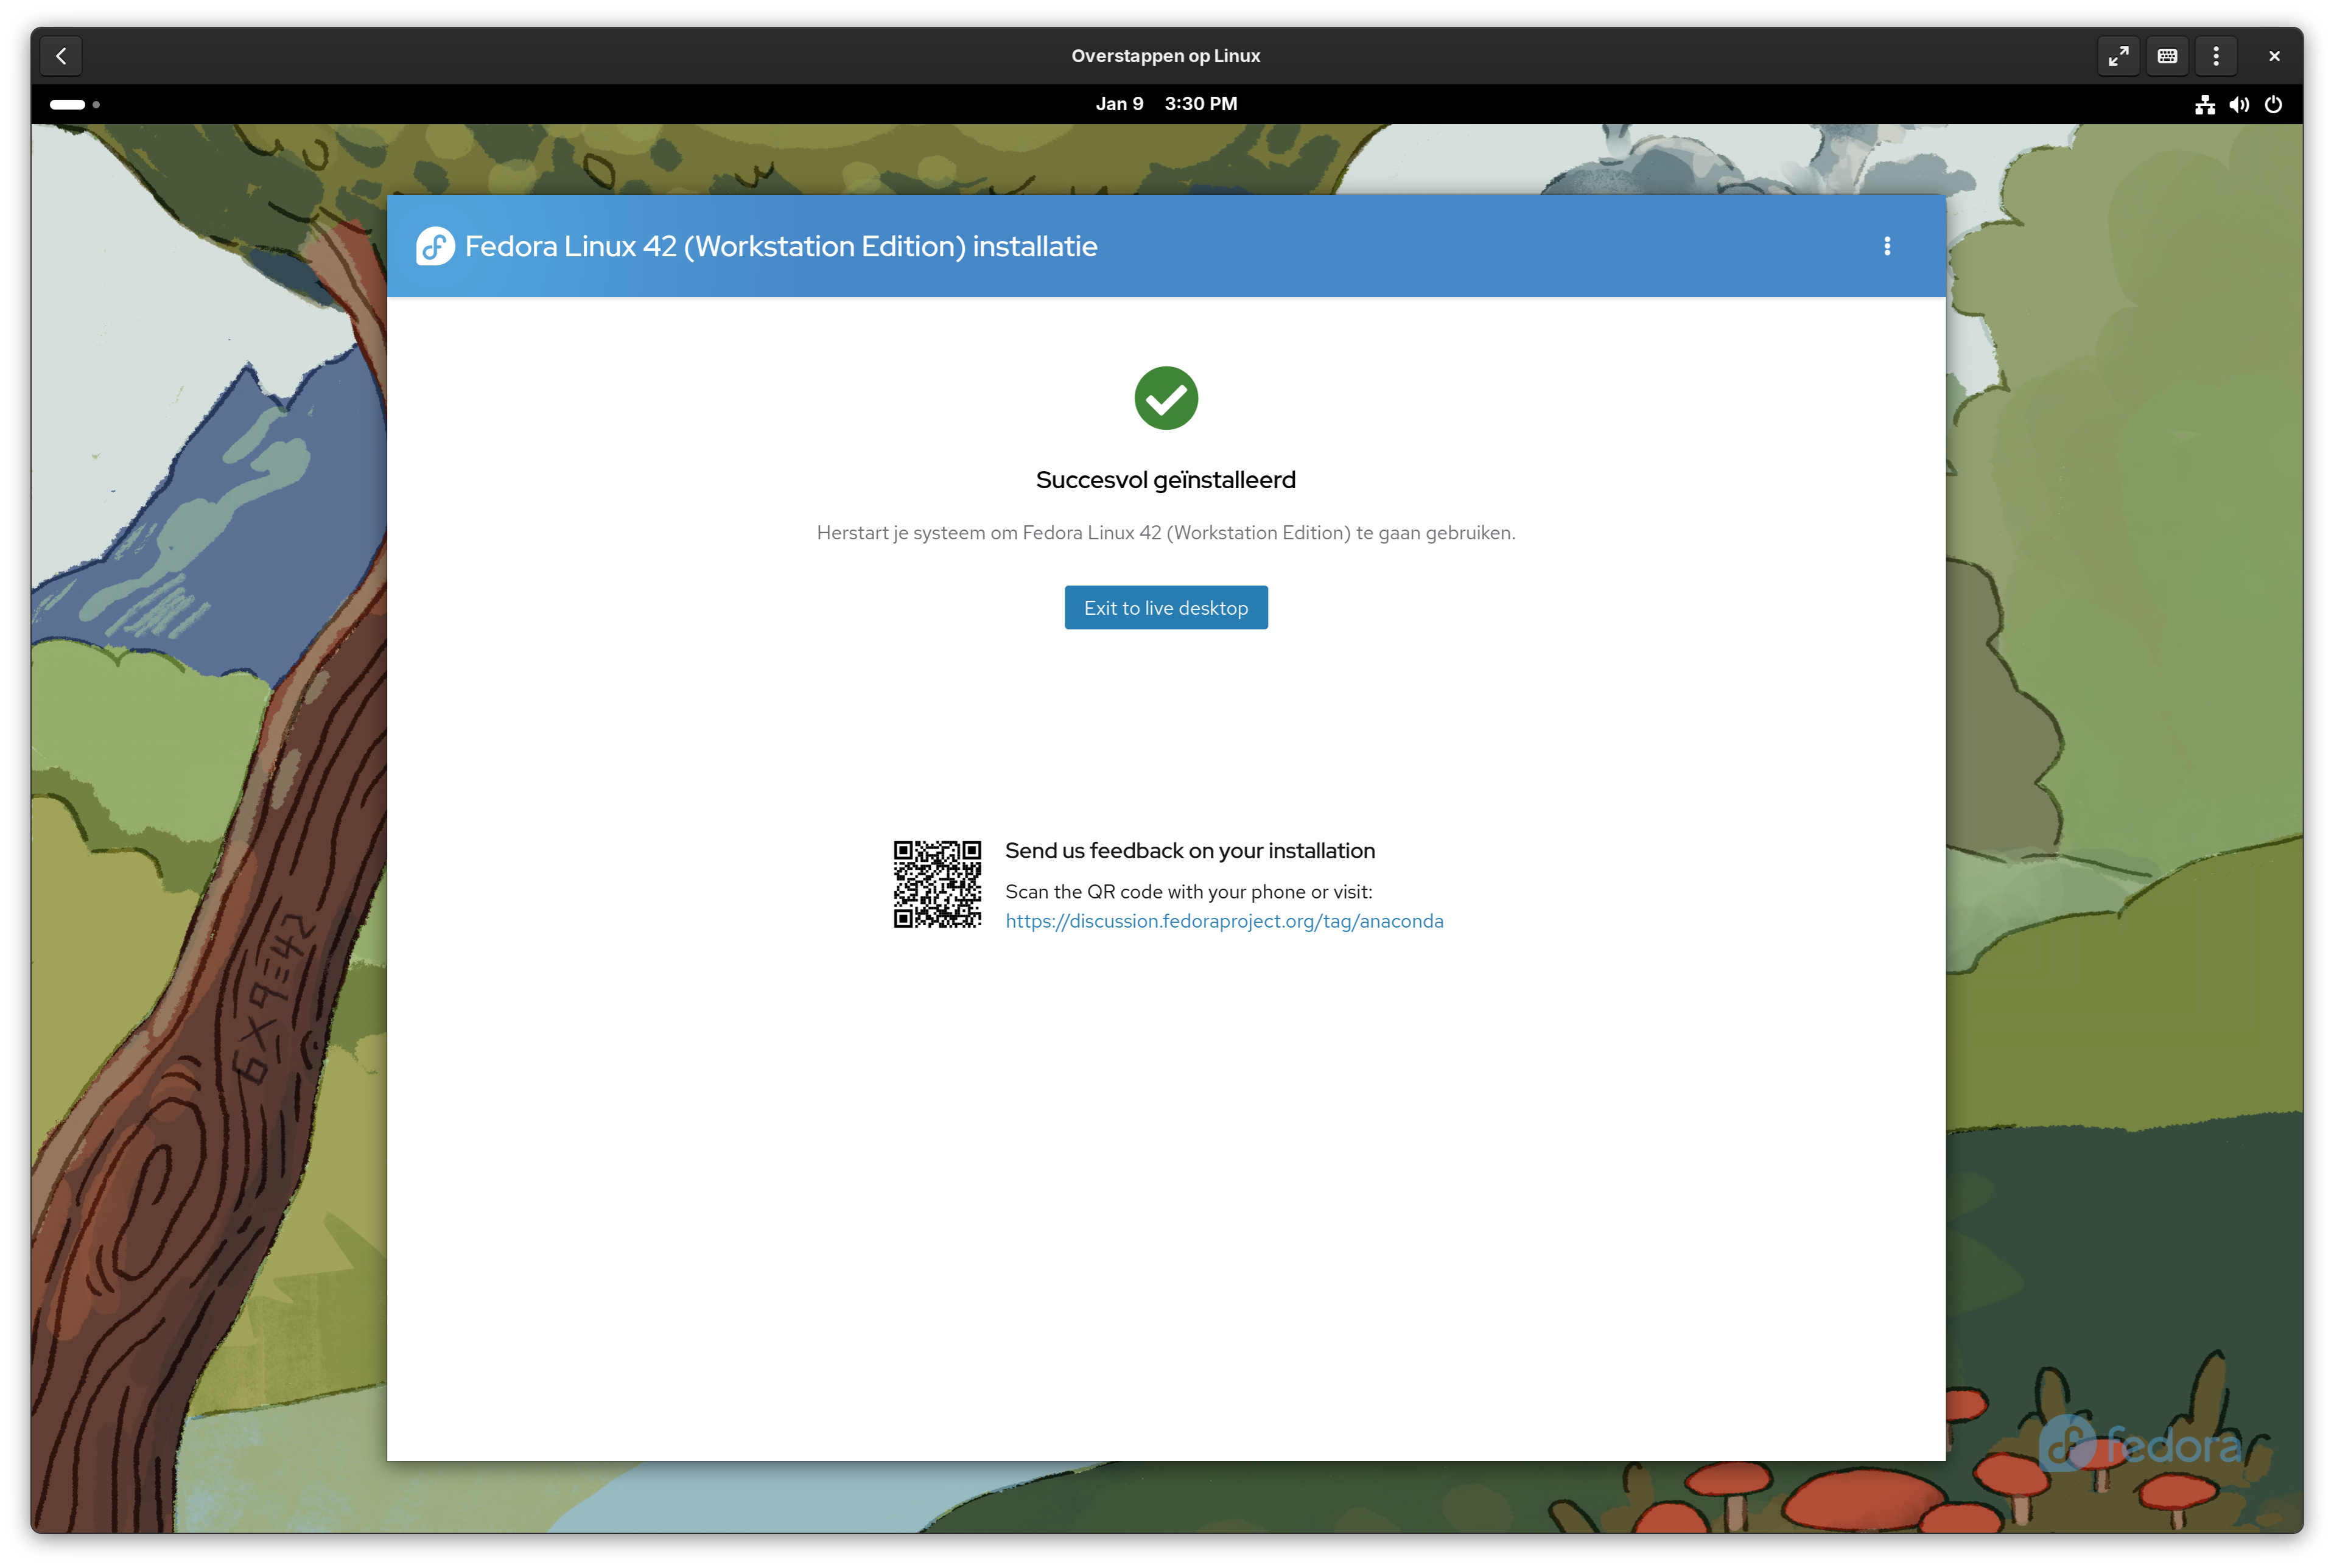The width and height of the screenshot is (2334, 1568).
Task: Open the discussion.fedoraproject.org anaconda link
Action: (1224, 921)
